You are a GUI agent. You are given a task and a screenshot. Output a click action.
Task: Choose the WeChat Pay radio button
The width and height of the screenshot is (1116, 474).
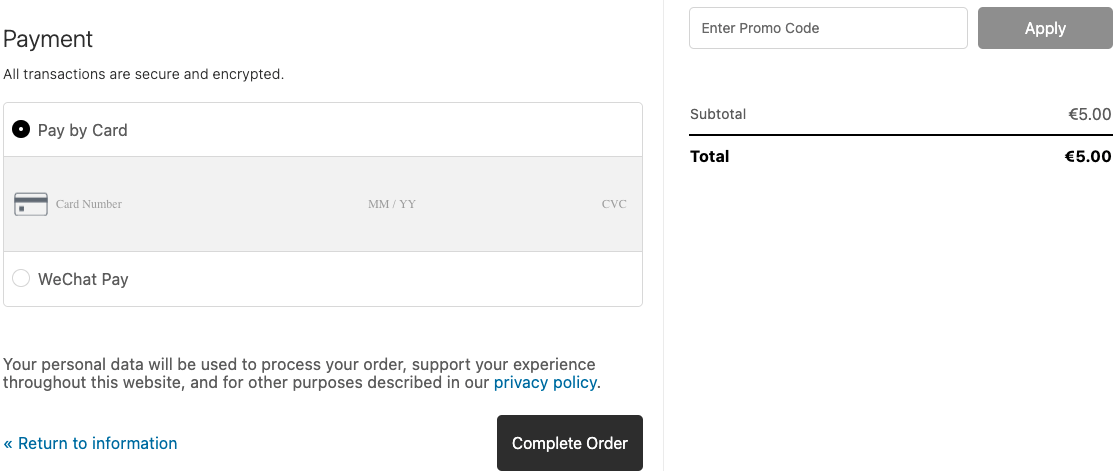(21, 279)
